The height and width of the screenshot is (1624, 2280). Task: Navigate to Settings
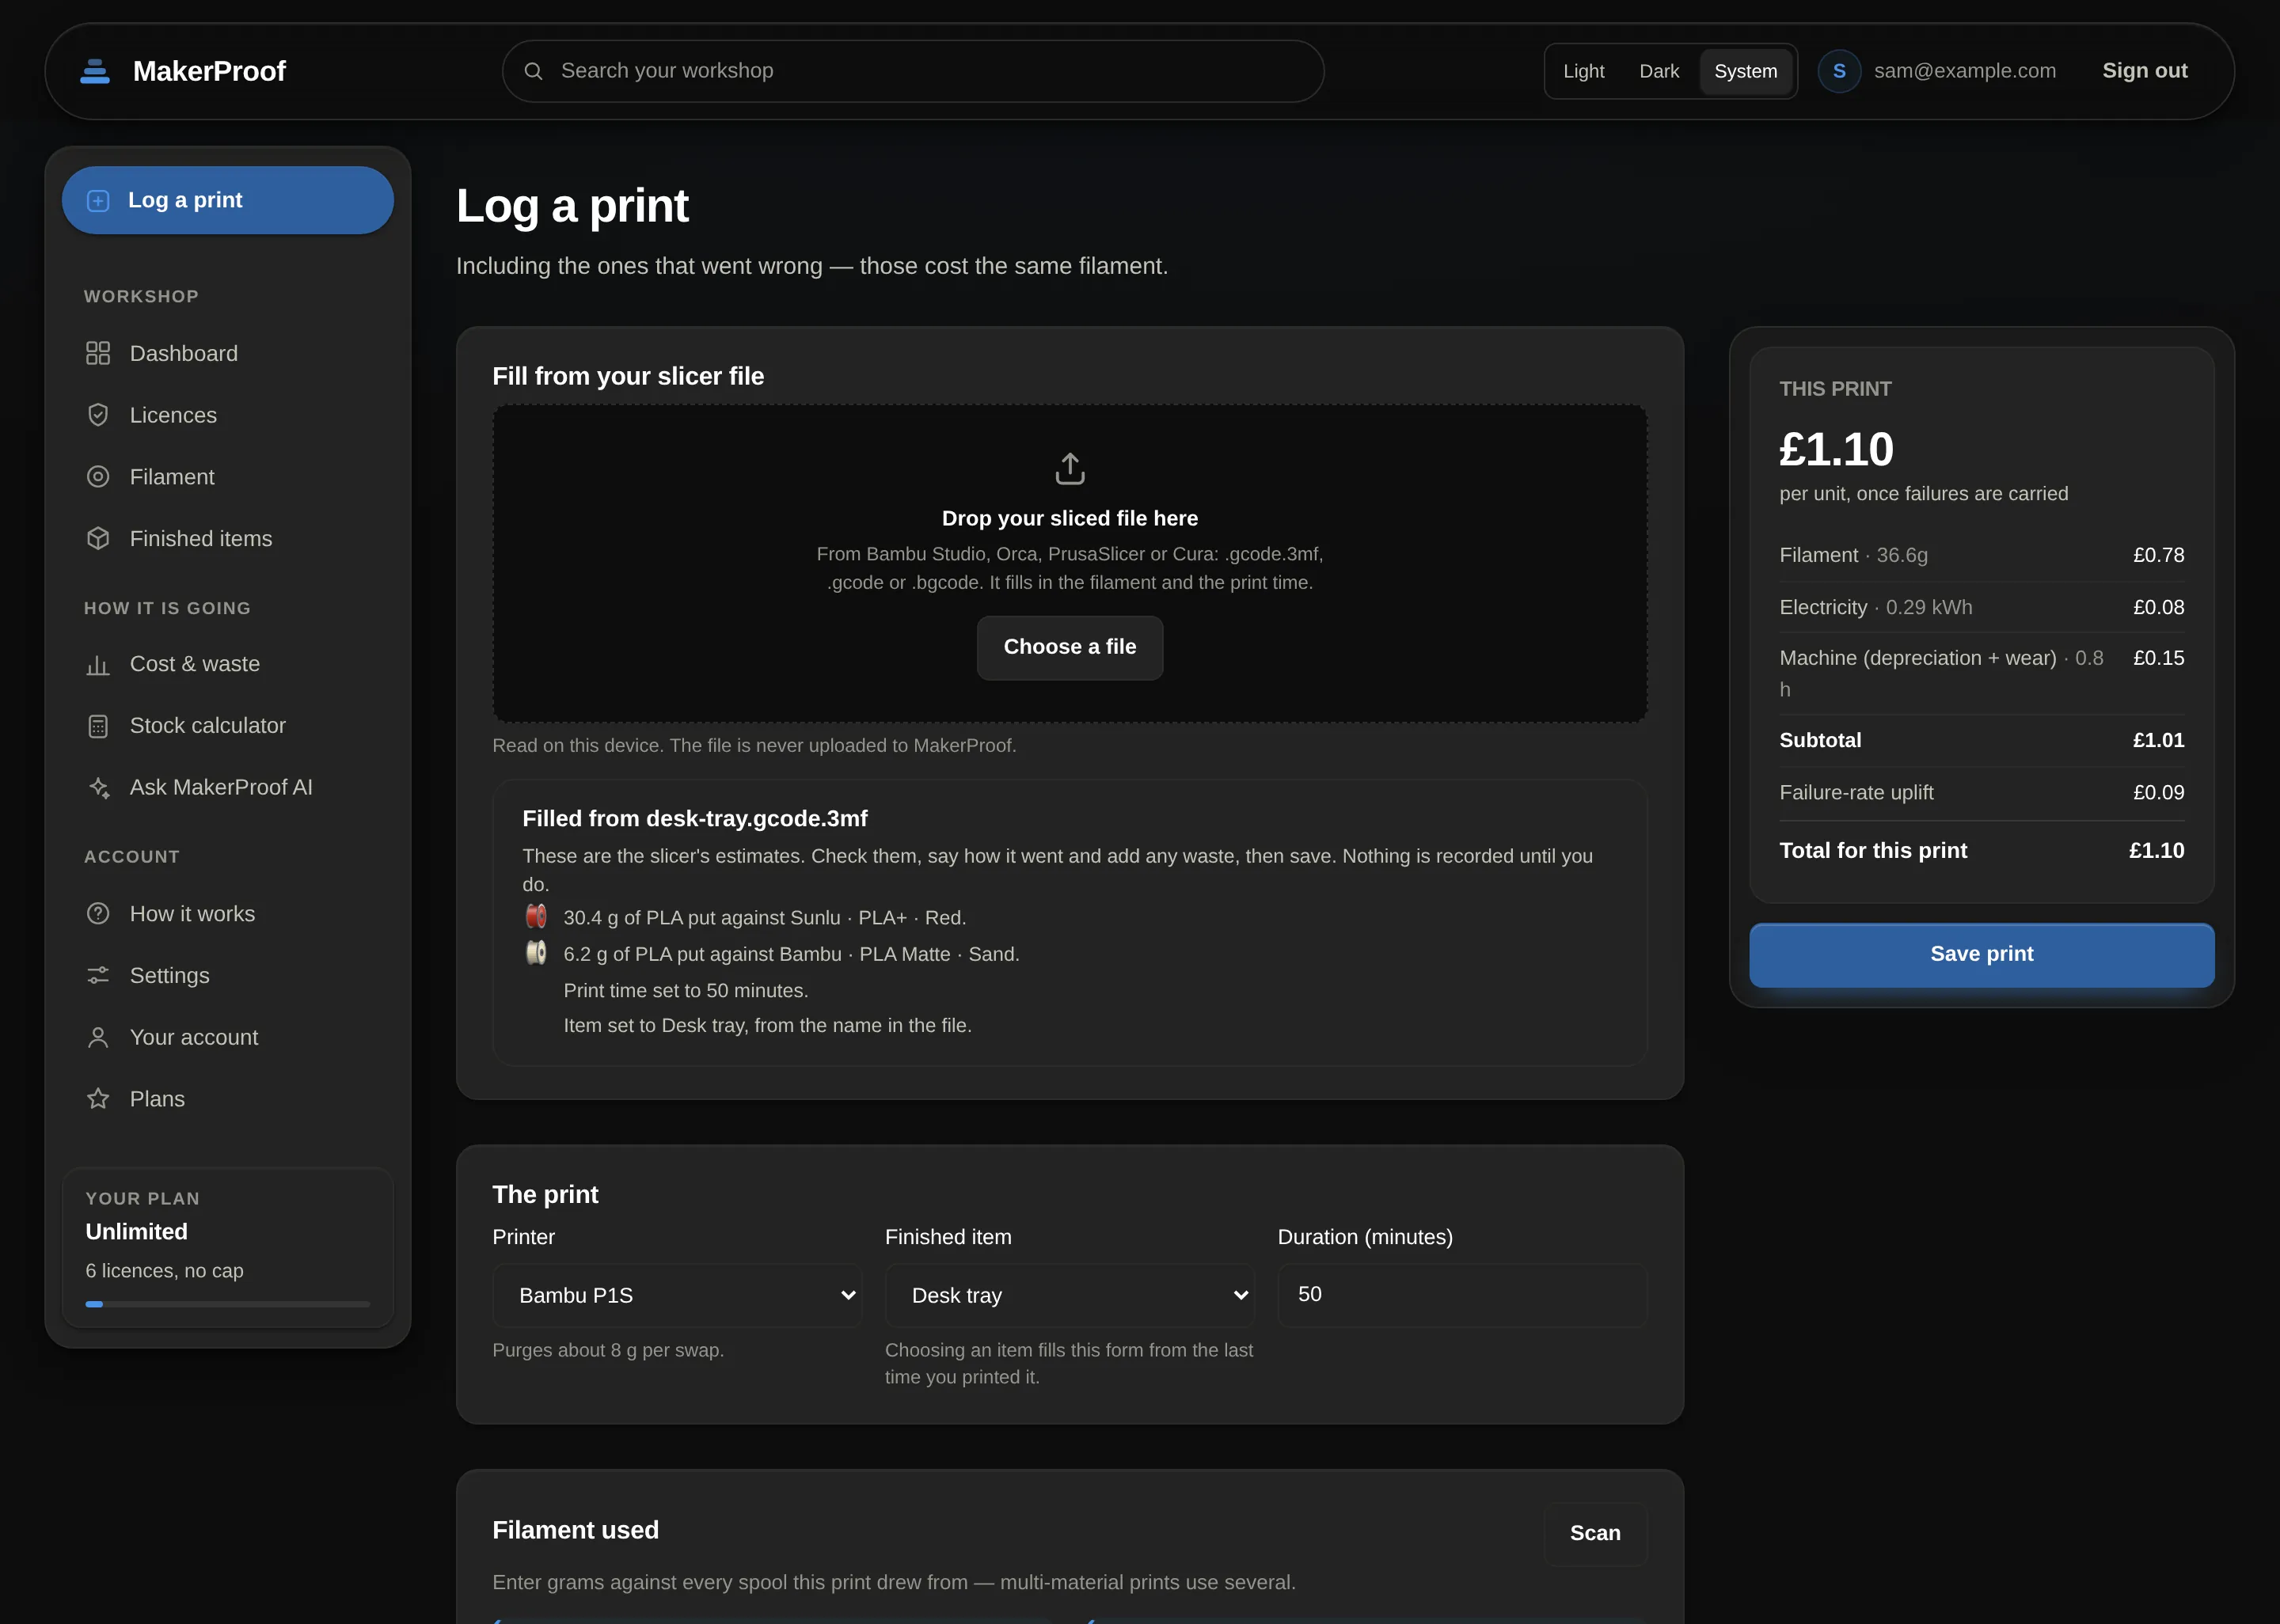point(228,975)
